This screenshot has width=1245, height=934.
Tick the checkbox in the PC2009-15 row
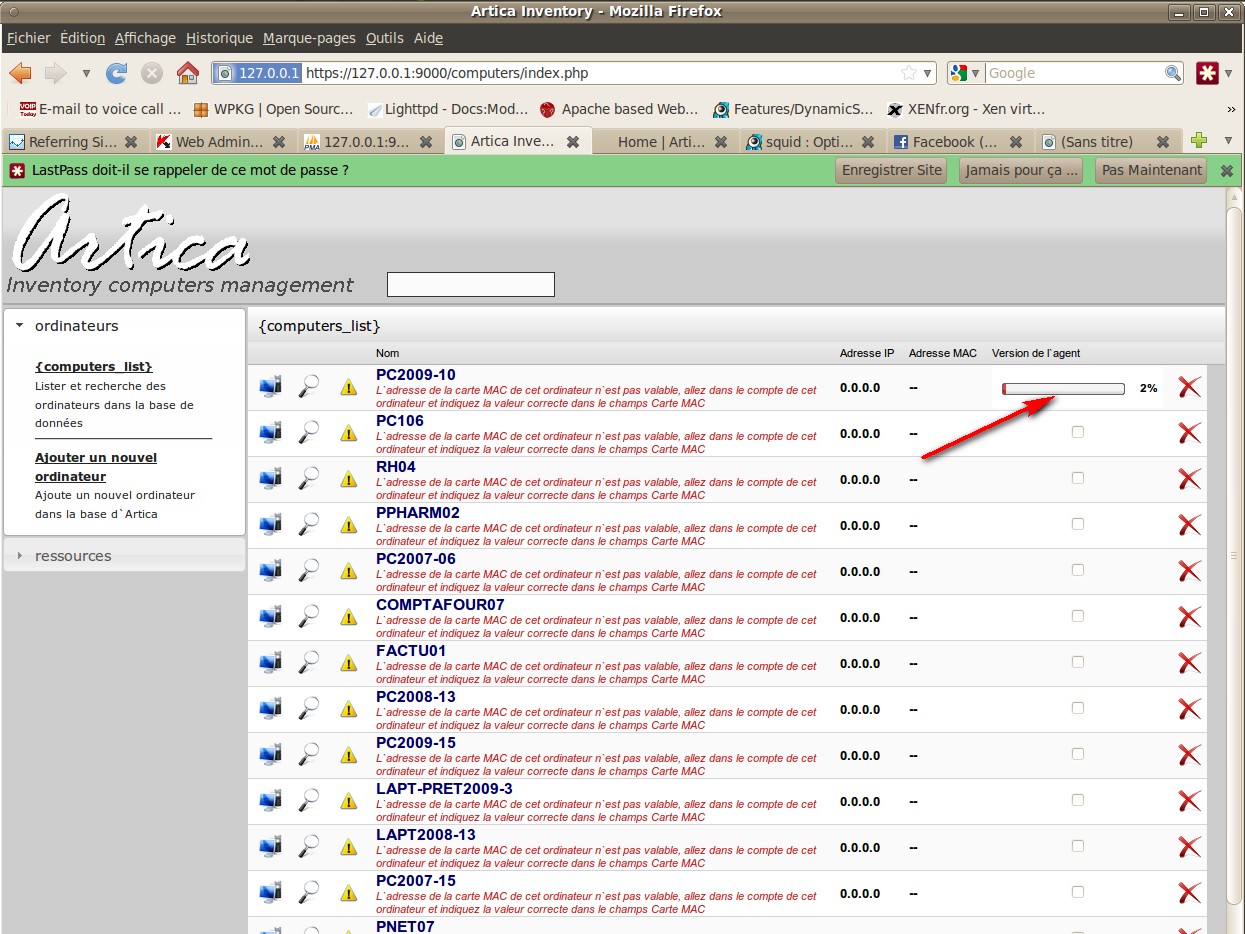1077,754
